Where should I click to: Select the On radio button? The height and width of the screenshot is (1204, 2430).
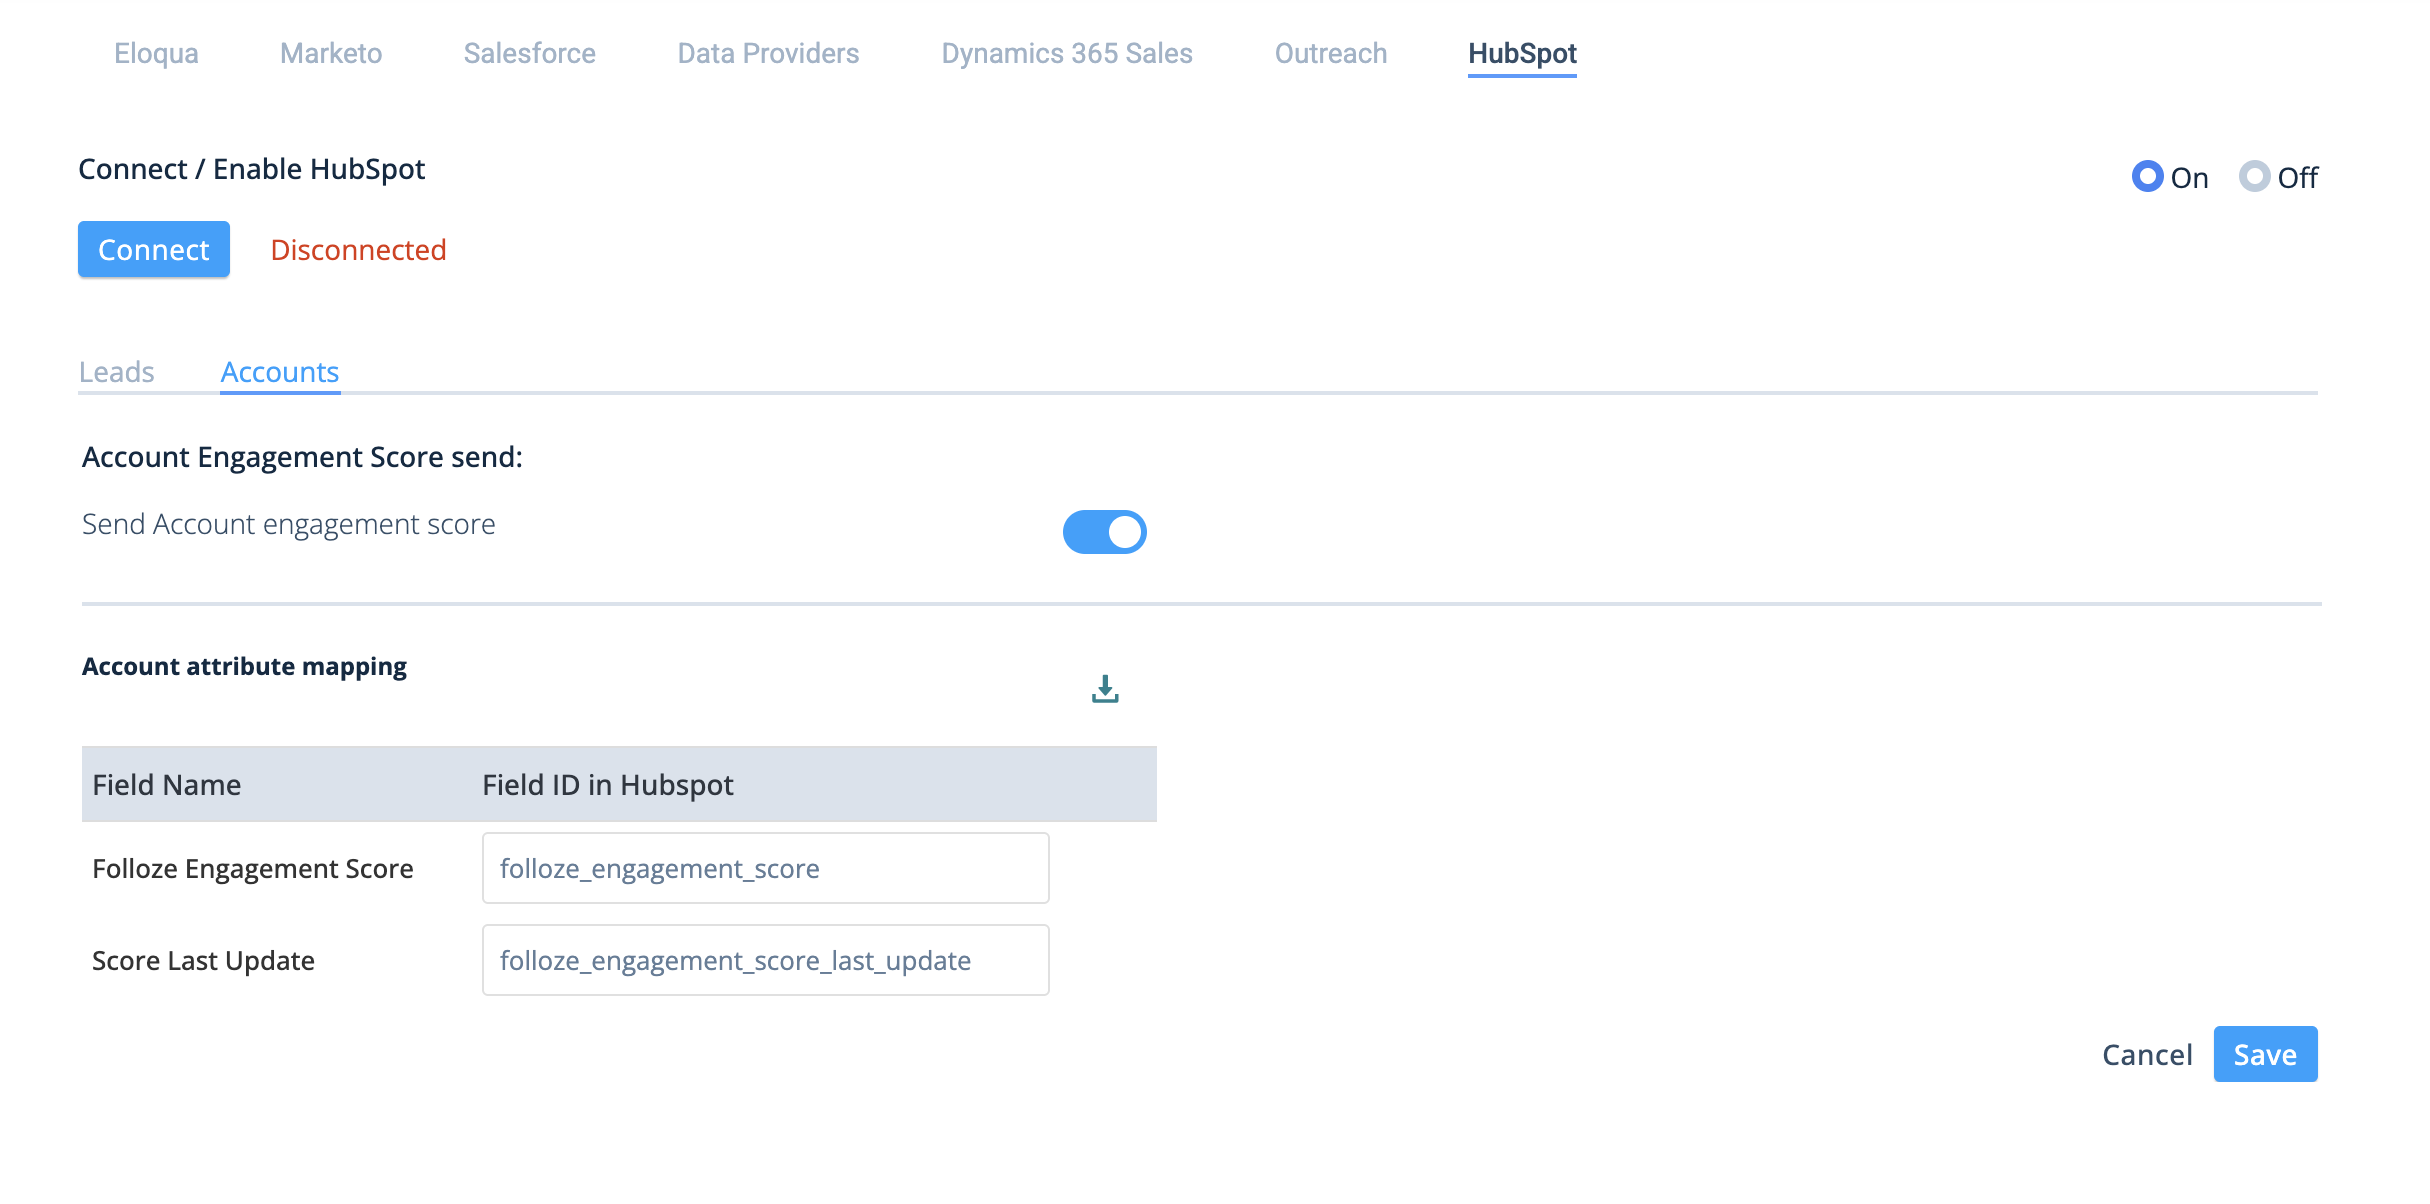(x=2146, y=177)
